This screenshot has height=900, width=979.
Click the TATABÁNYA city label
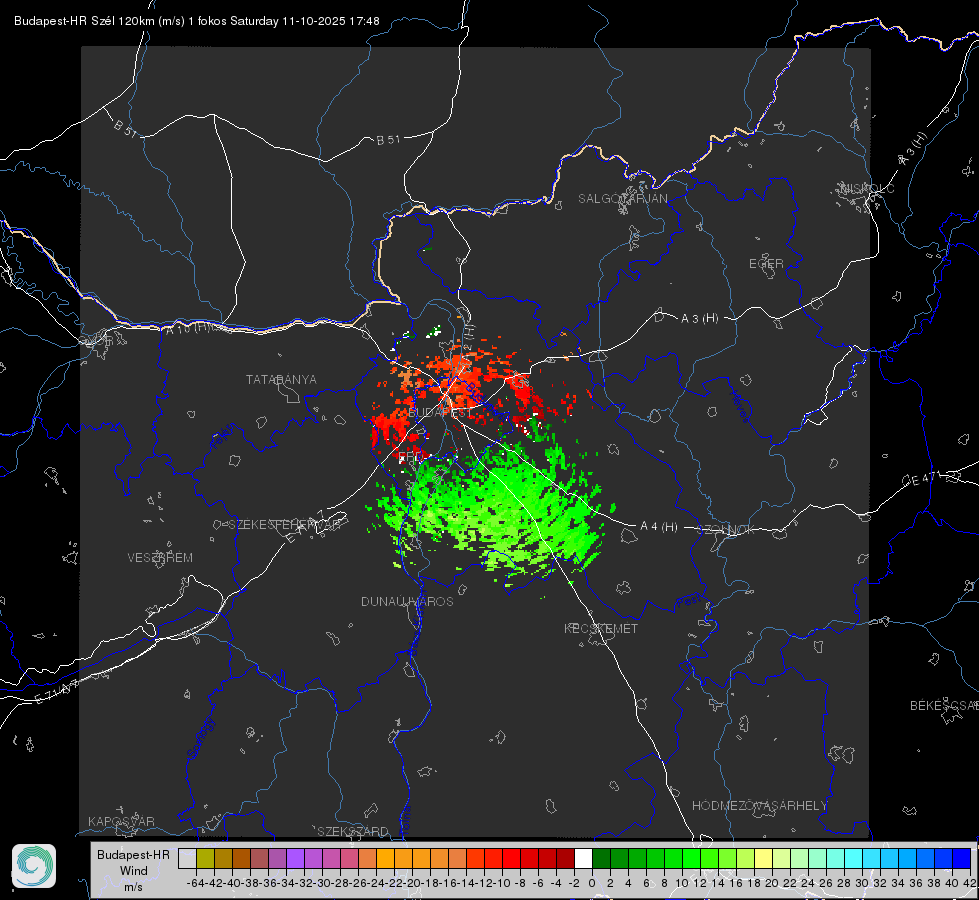[281, 379]
